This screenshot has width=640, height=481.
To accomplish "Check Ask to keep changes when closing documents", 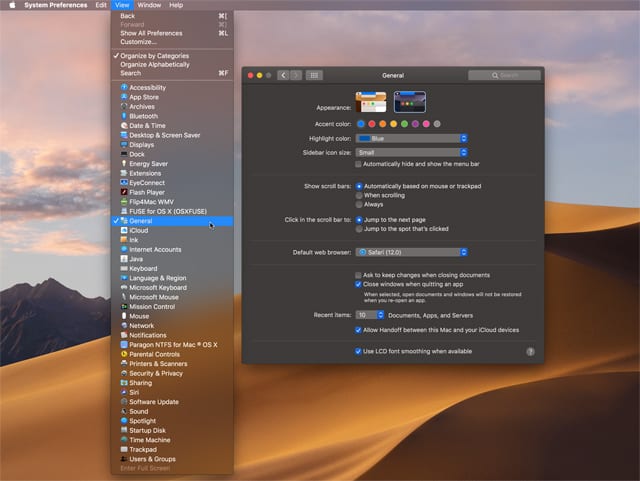I will [x=359, y=275].
